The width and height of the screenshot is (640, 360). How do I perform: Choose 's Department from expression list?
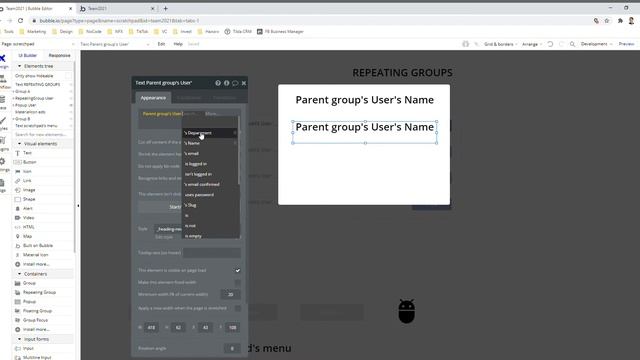[210, 133]
